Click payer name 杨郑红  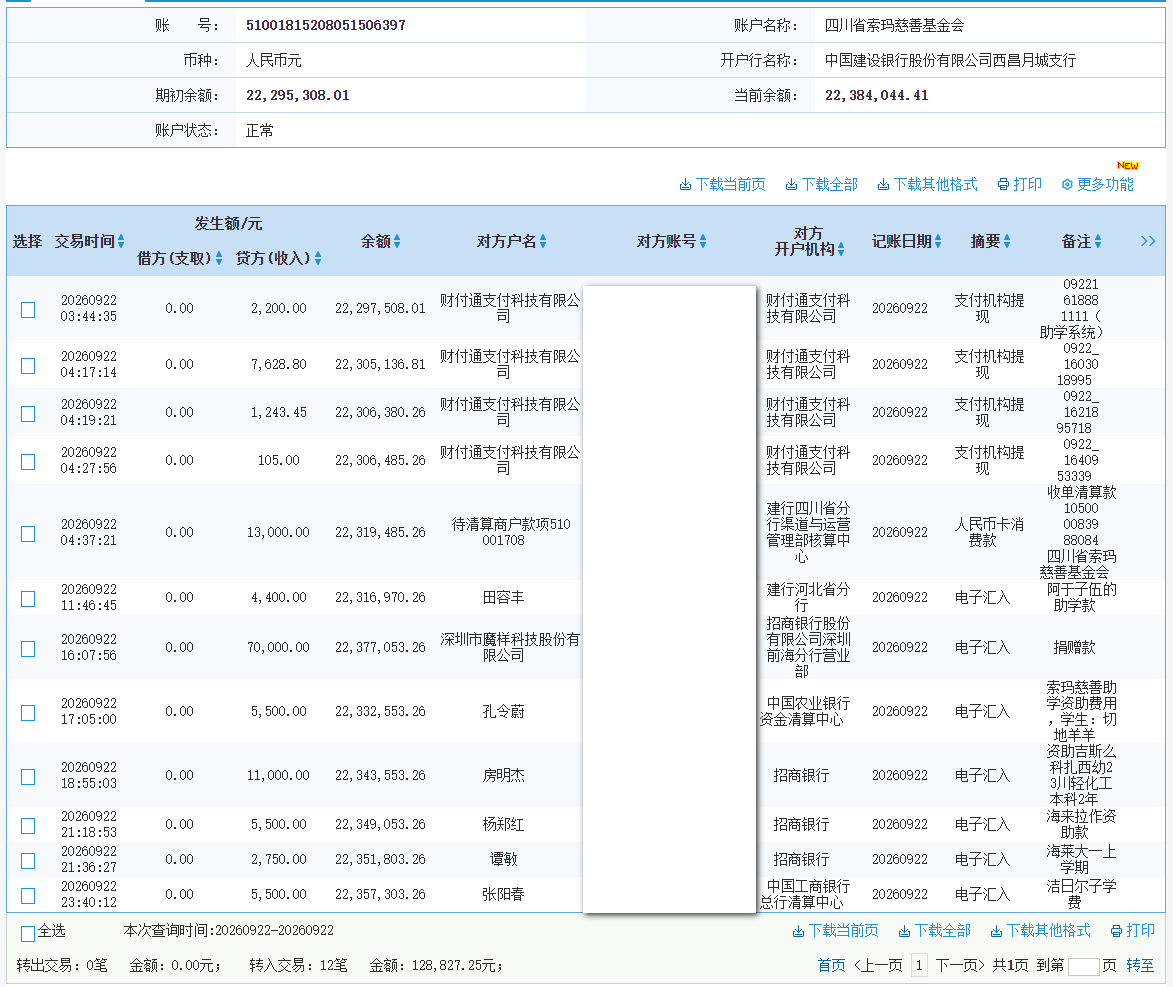pyautogui.click(x=503, y=825)
